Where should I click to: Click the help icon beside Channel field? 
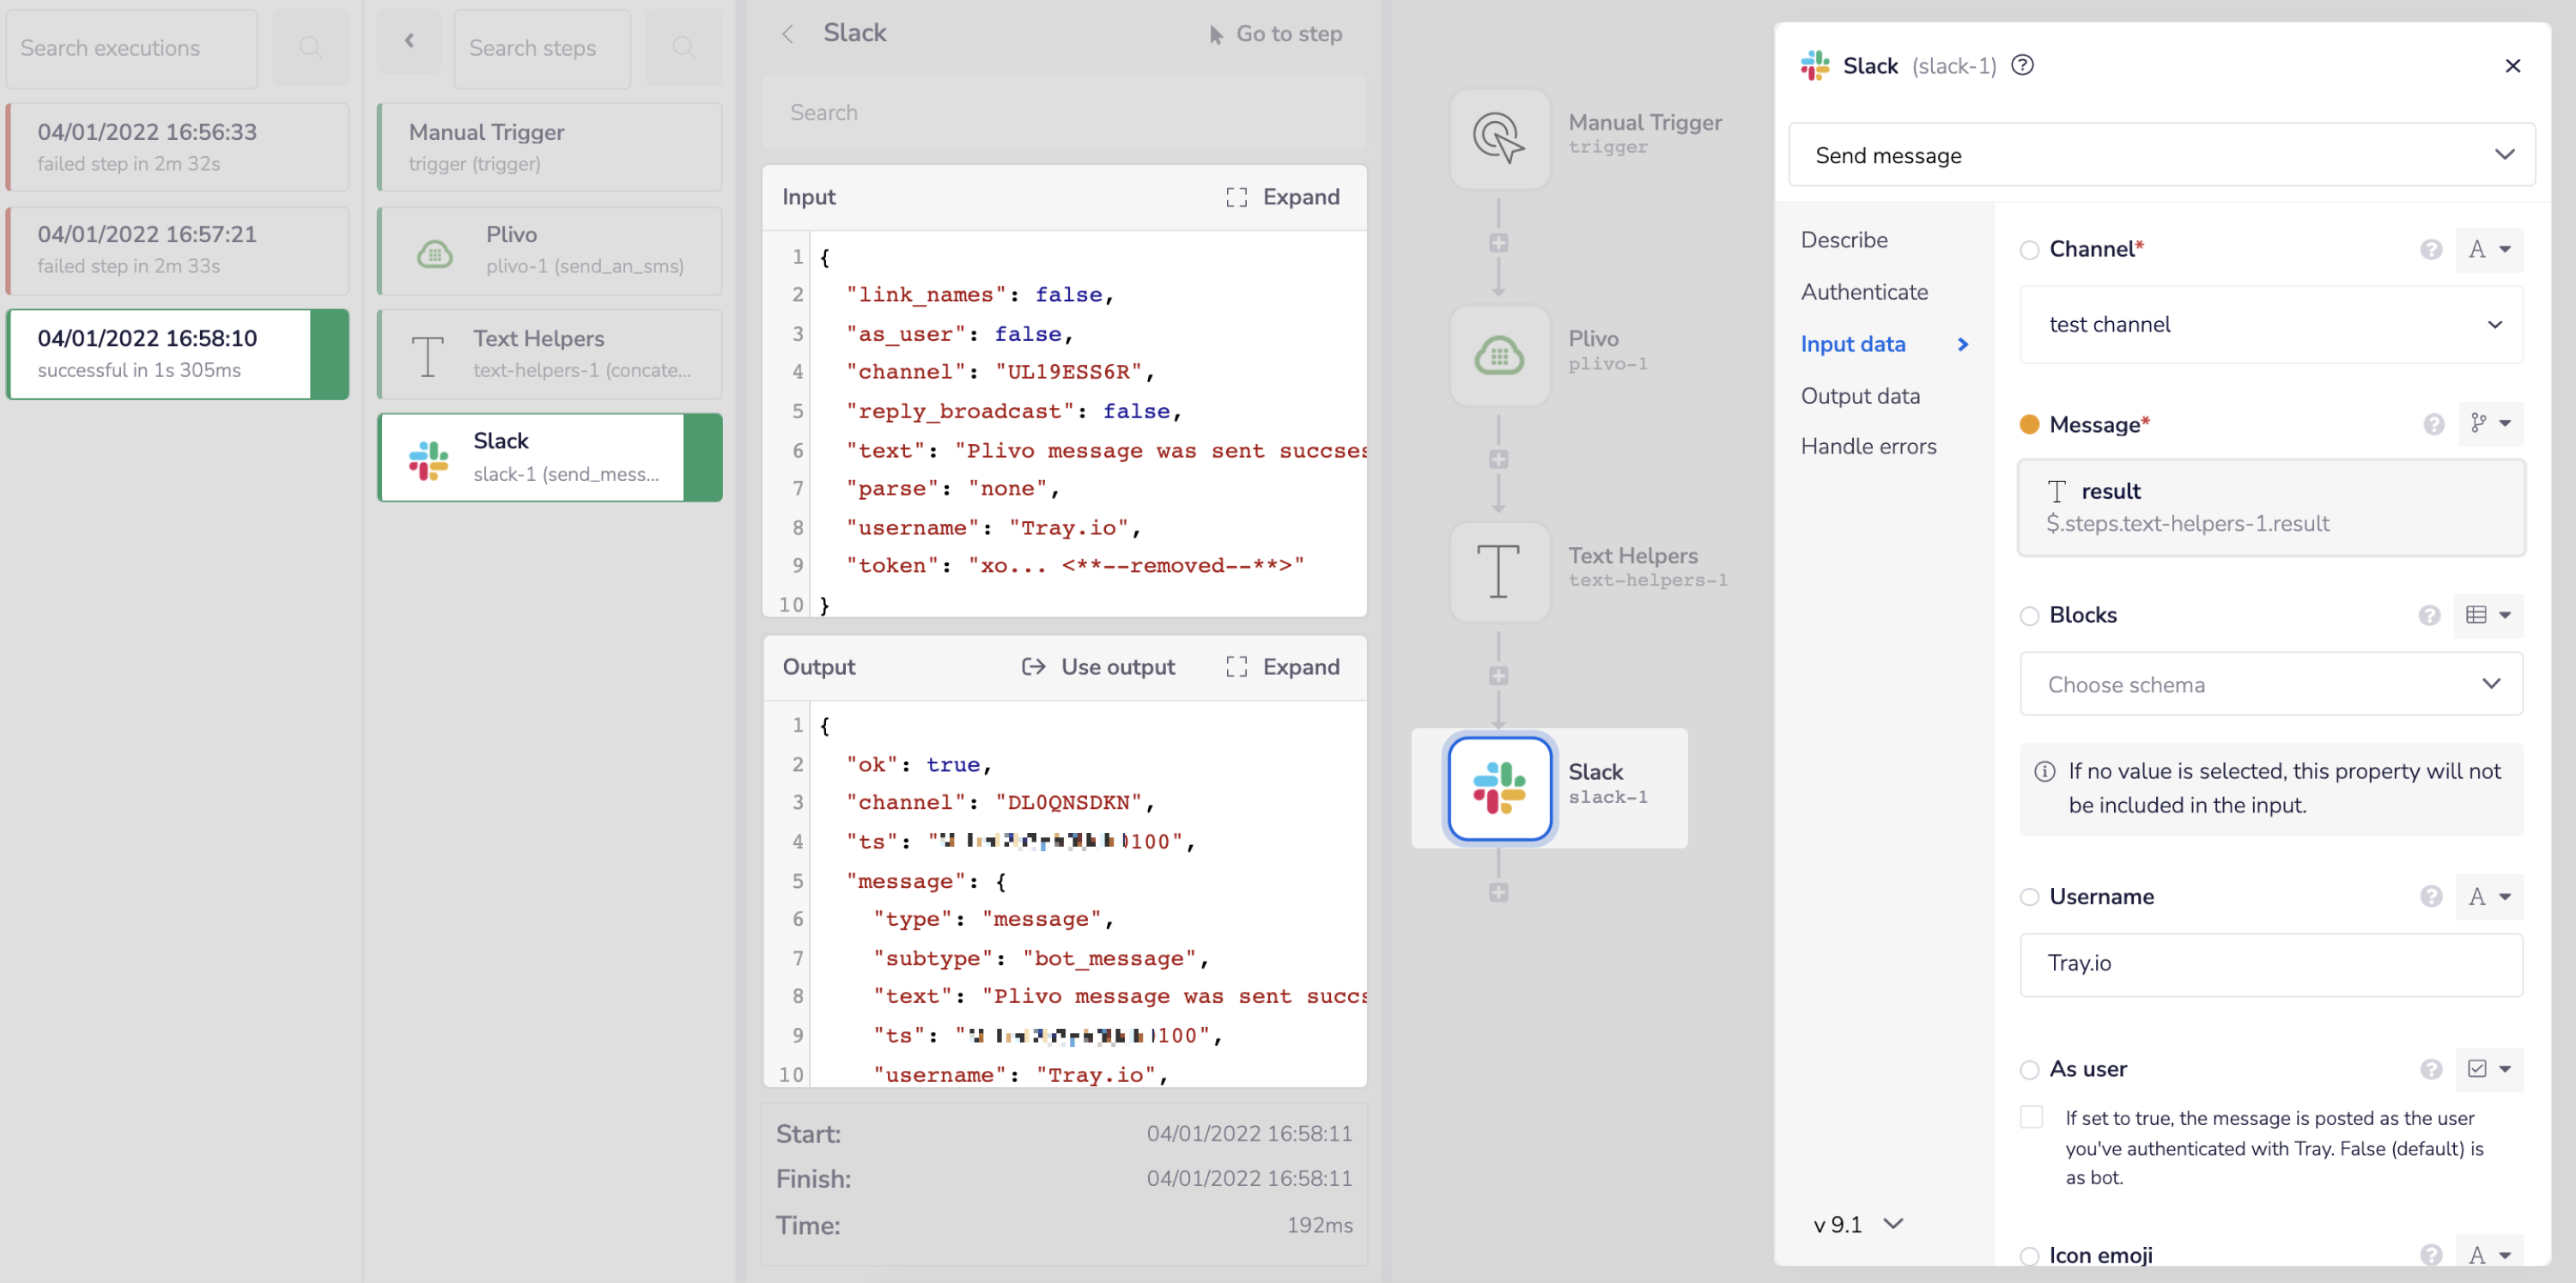pos(2431,249)
